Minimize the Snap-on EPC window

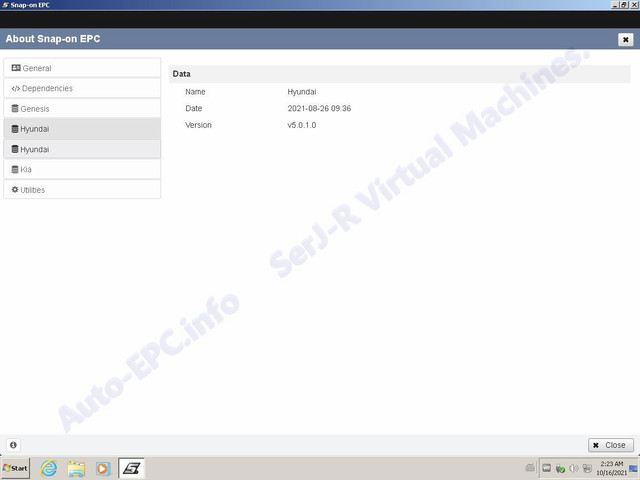(x=616, y=5)
